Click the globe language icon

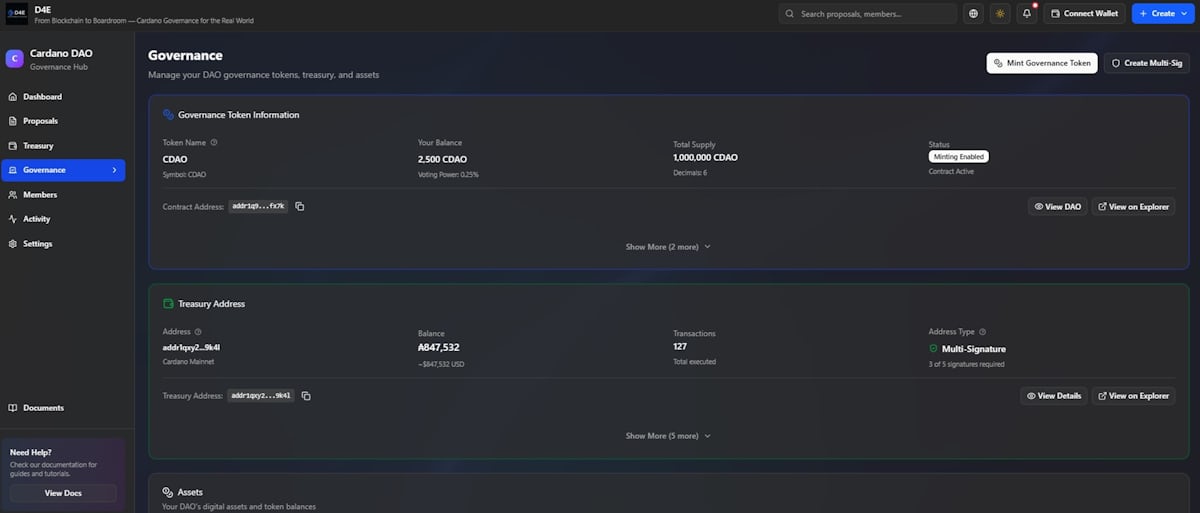974,14
